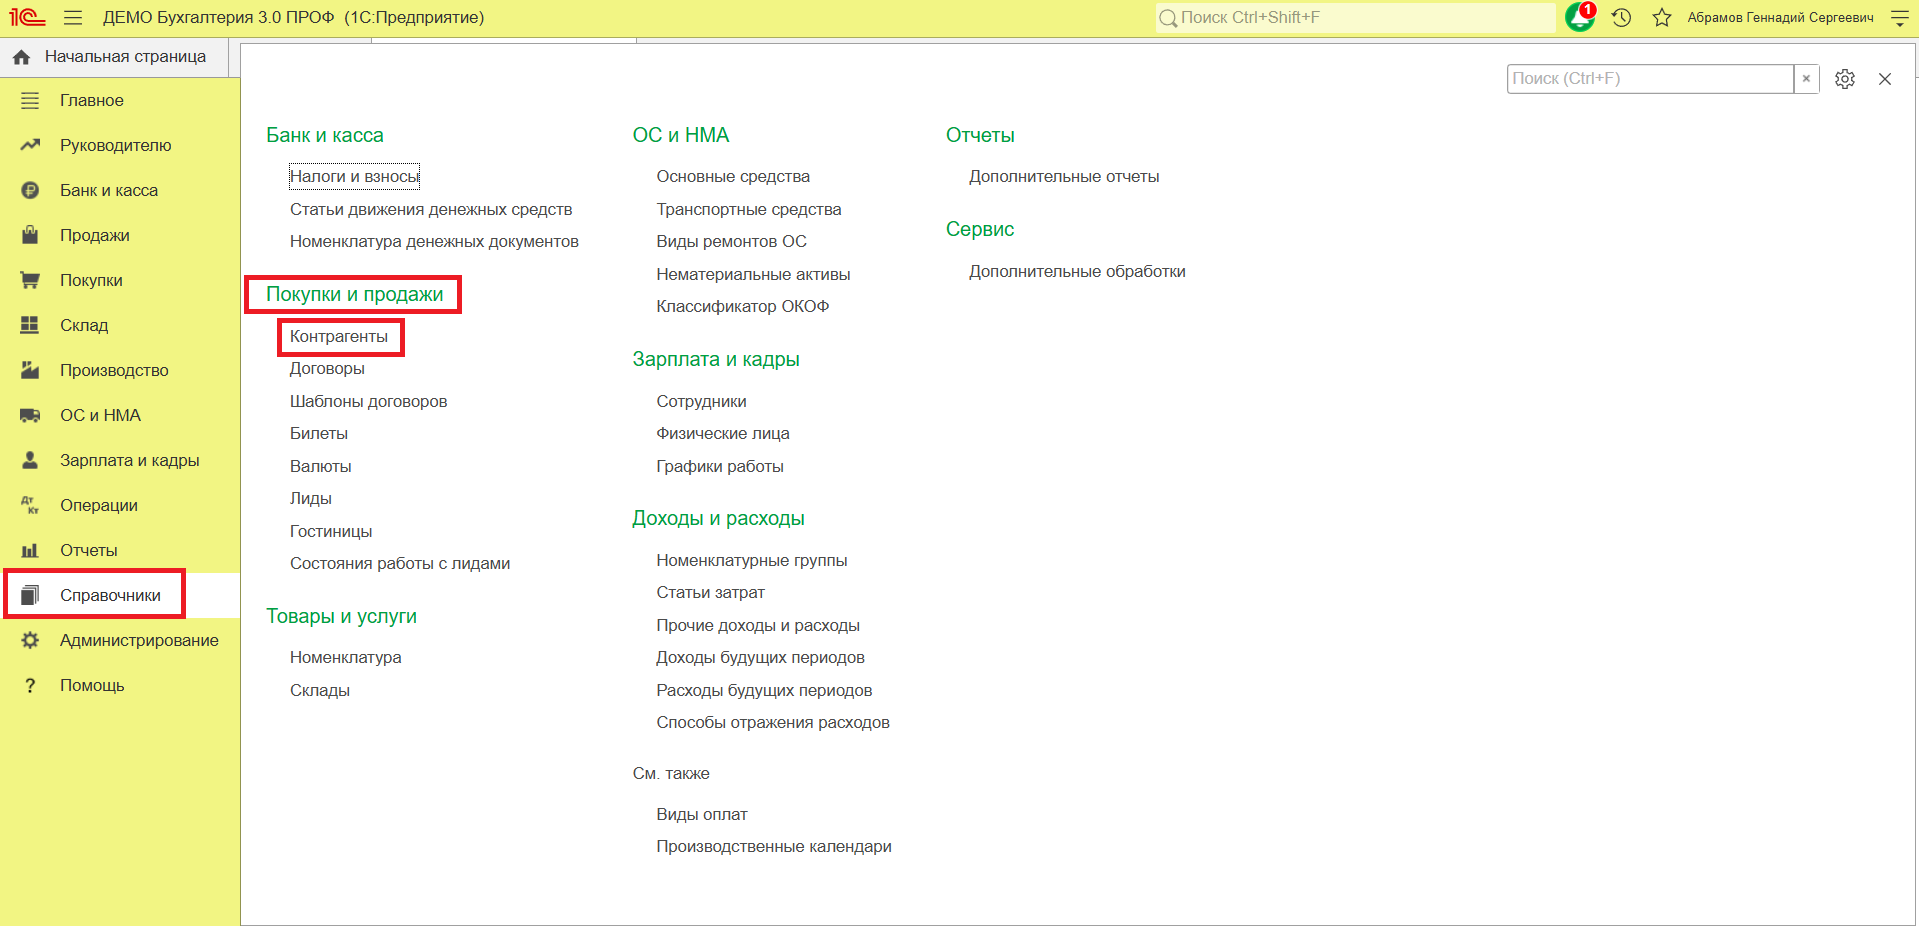Click the hamburger main menu icon

(x=73, y=18)
